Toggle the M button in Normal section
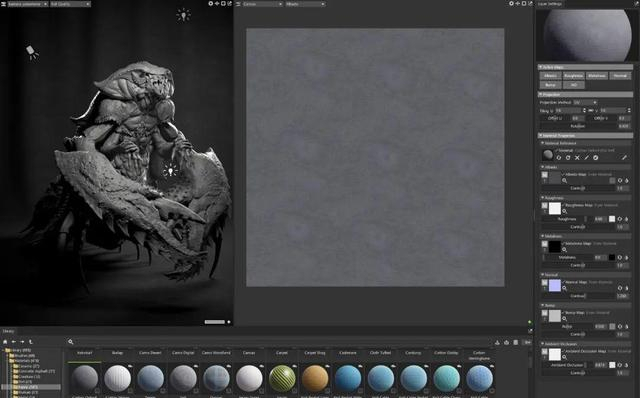Screen dimensions: 640x398 [544, 282]
